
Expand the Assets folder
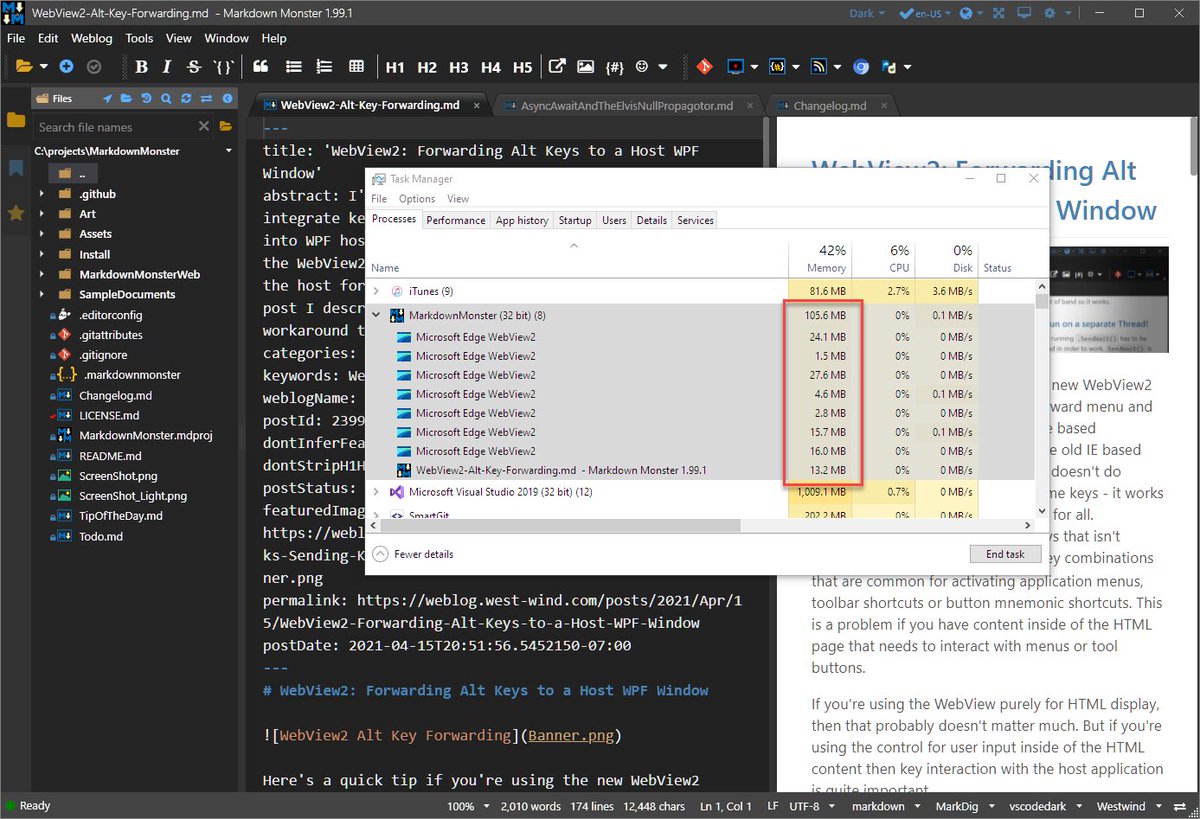click(42, 234)
